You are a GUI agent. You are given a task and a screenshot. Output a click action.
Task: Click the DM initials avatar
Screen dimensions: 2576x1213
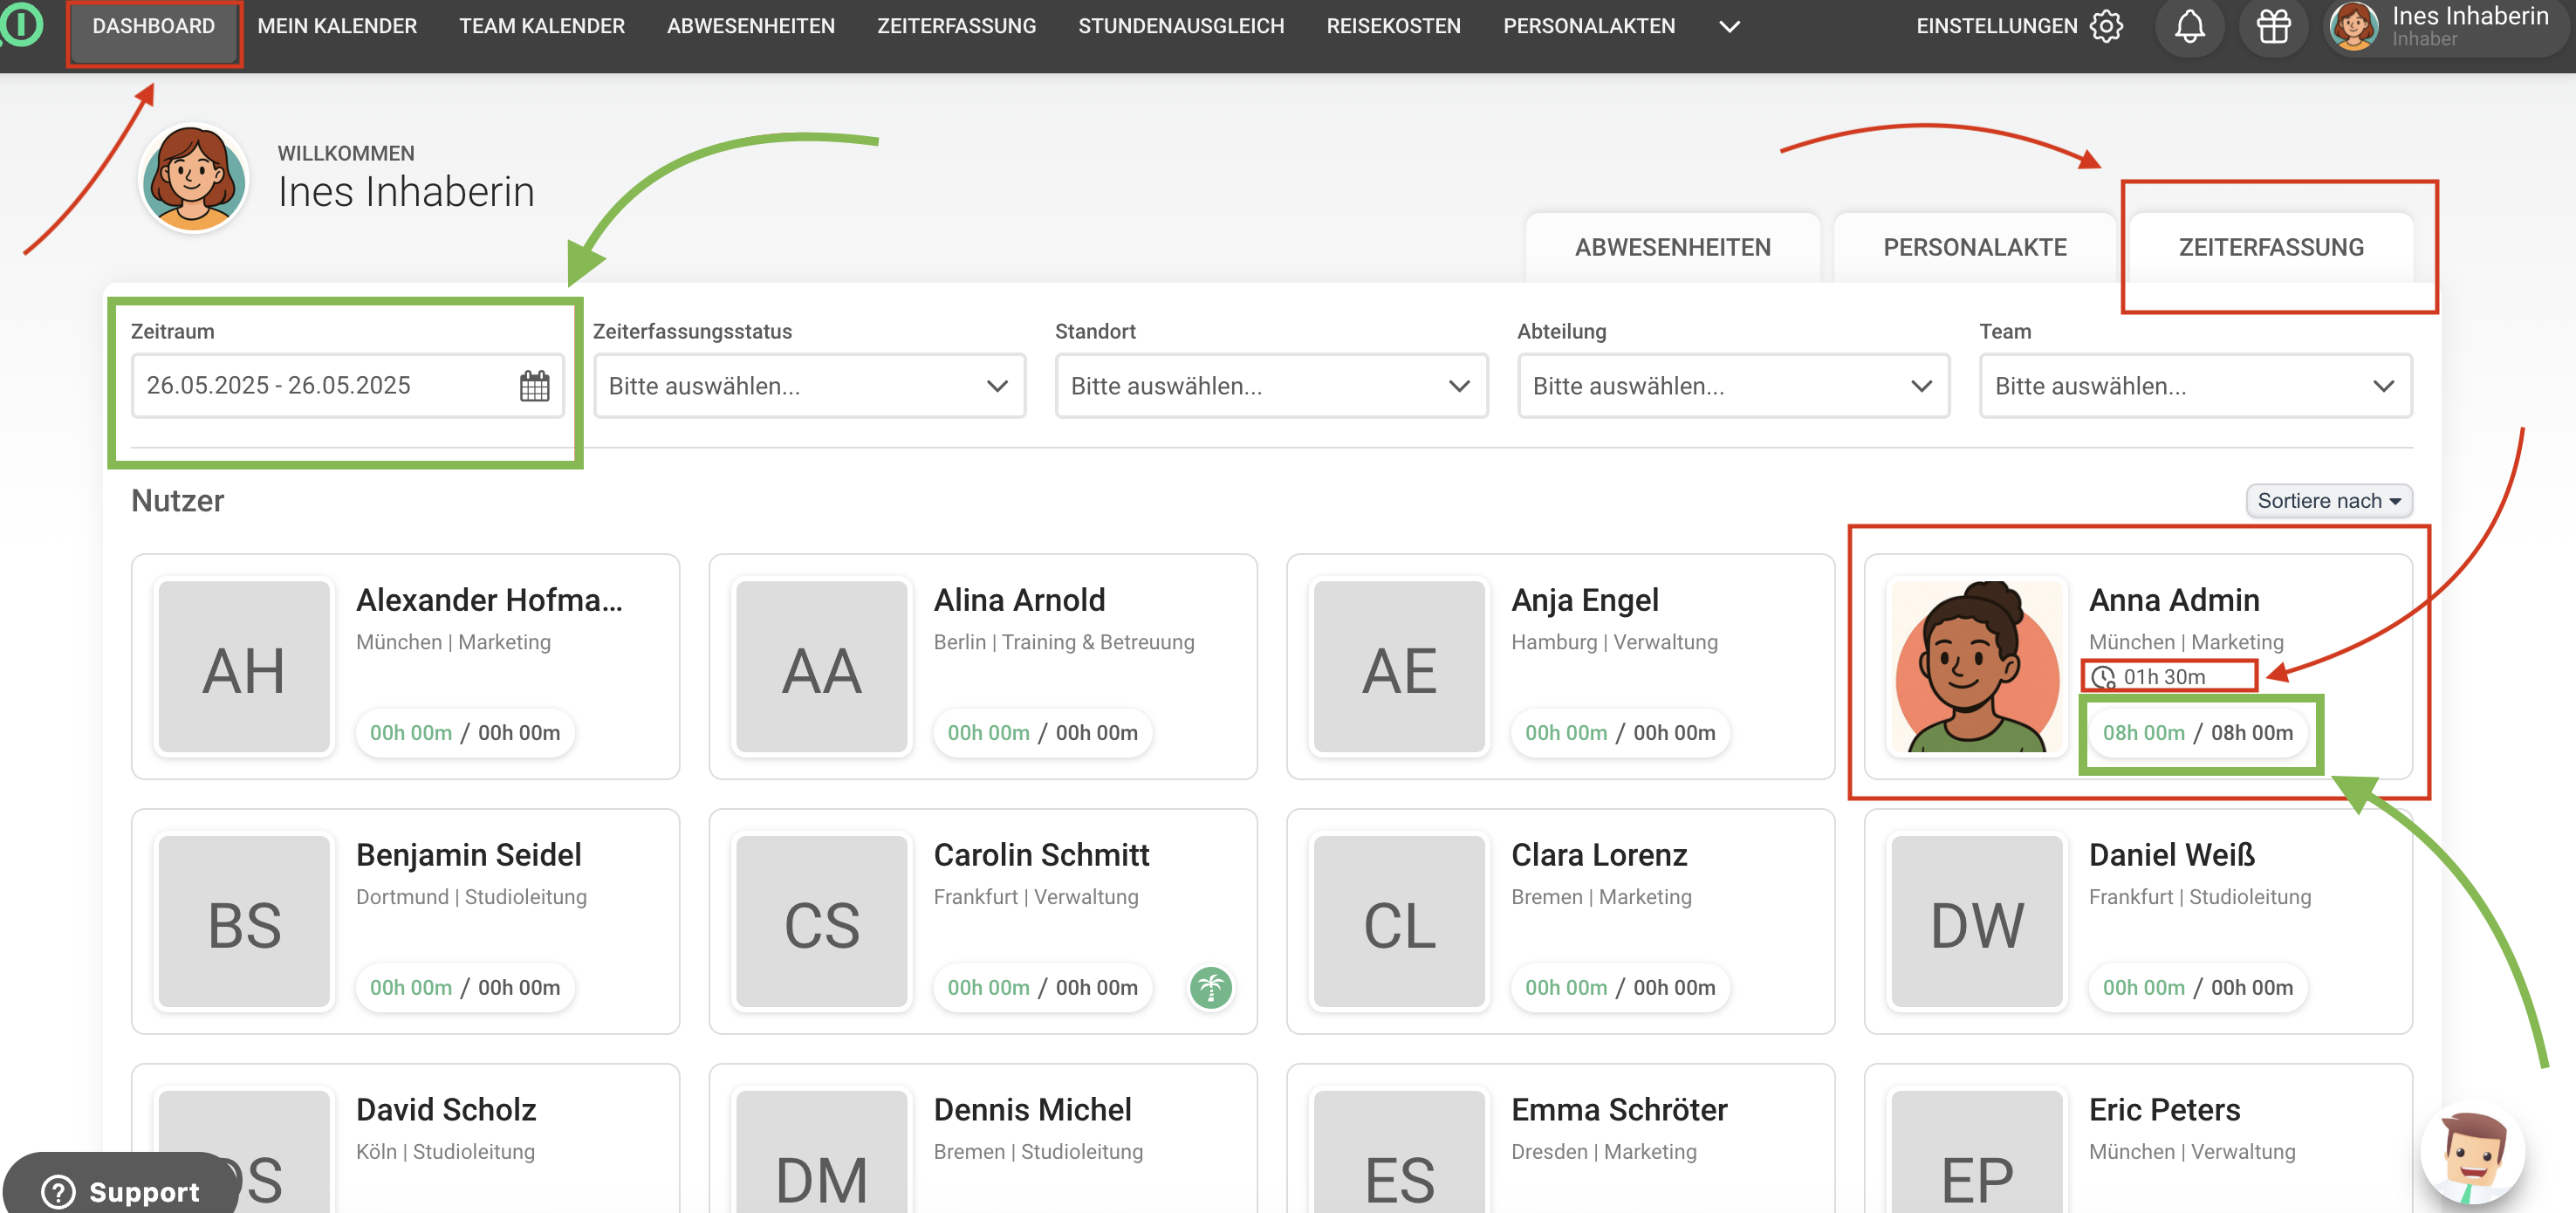[821, 1152]
